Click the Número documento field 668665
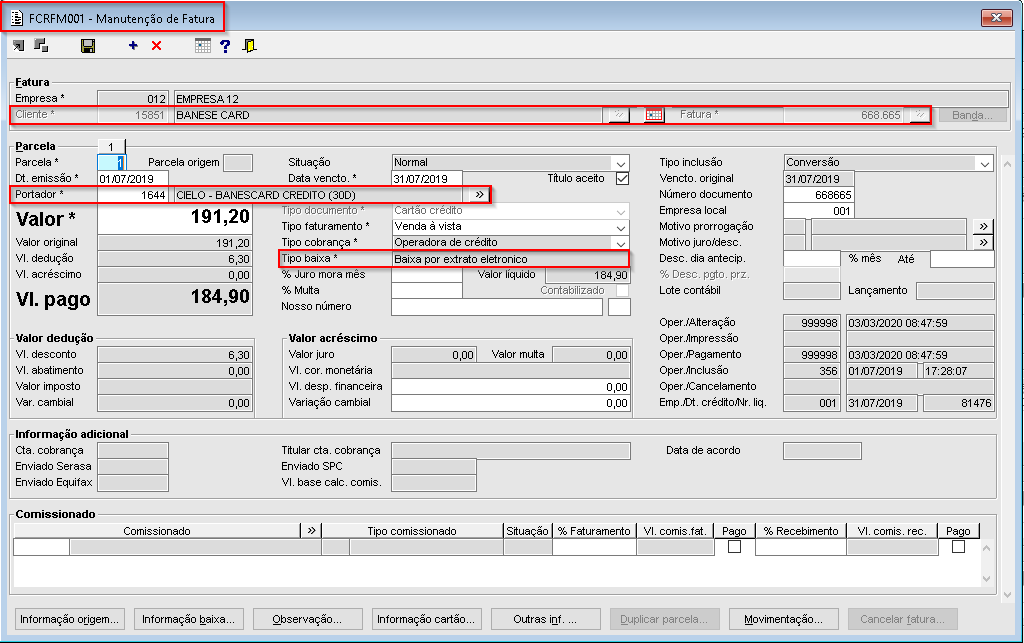This screenshot has height=643, width=1024. coord(818,195)
